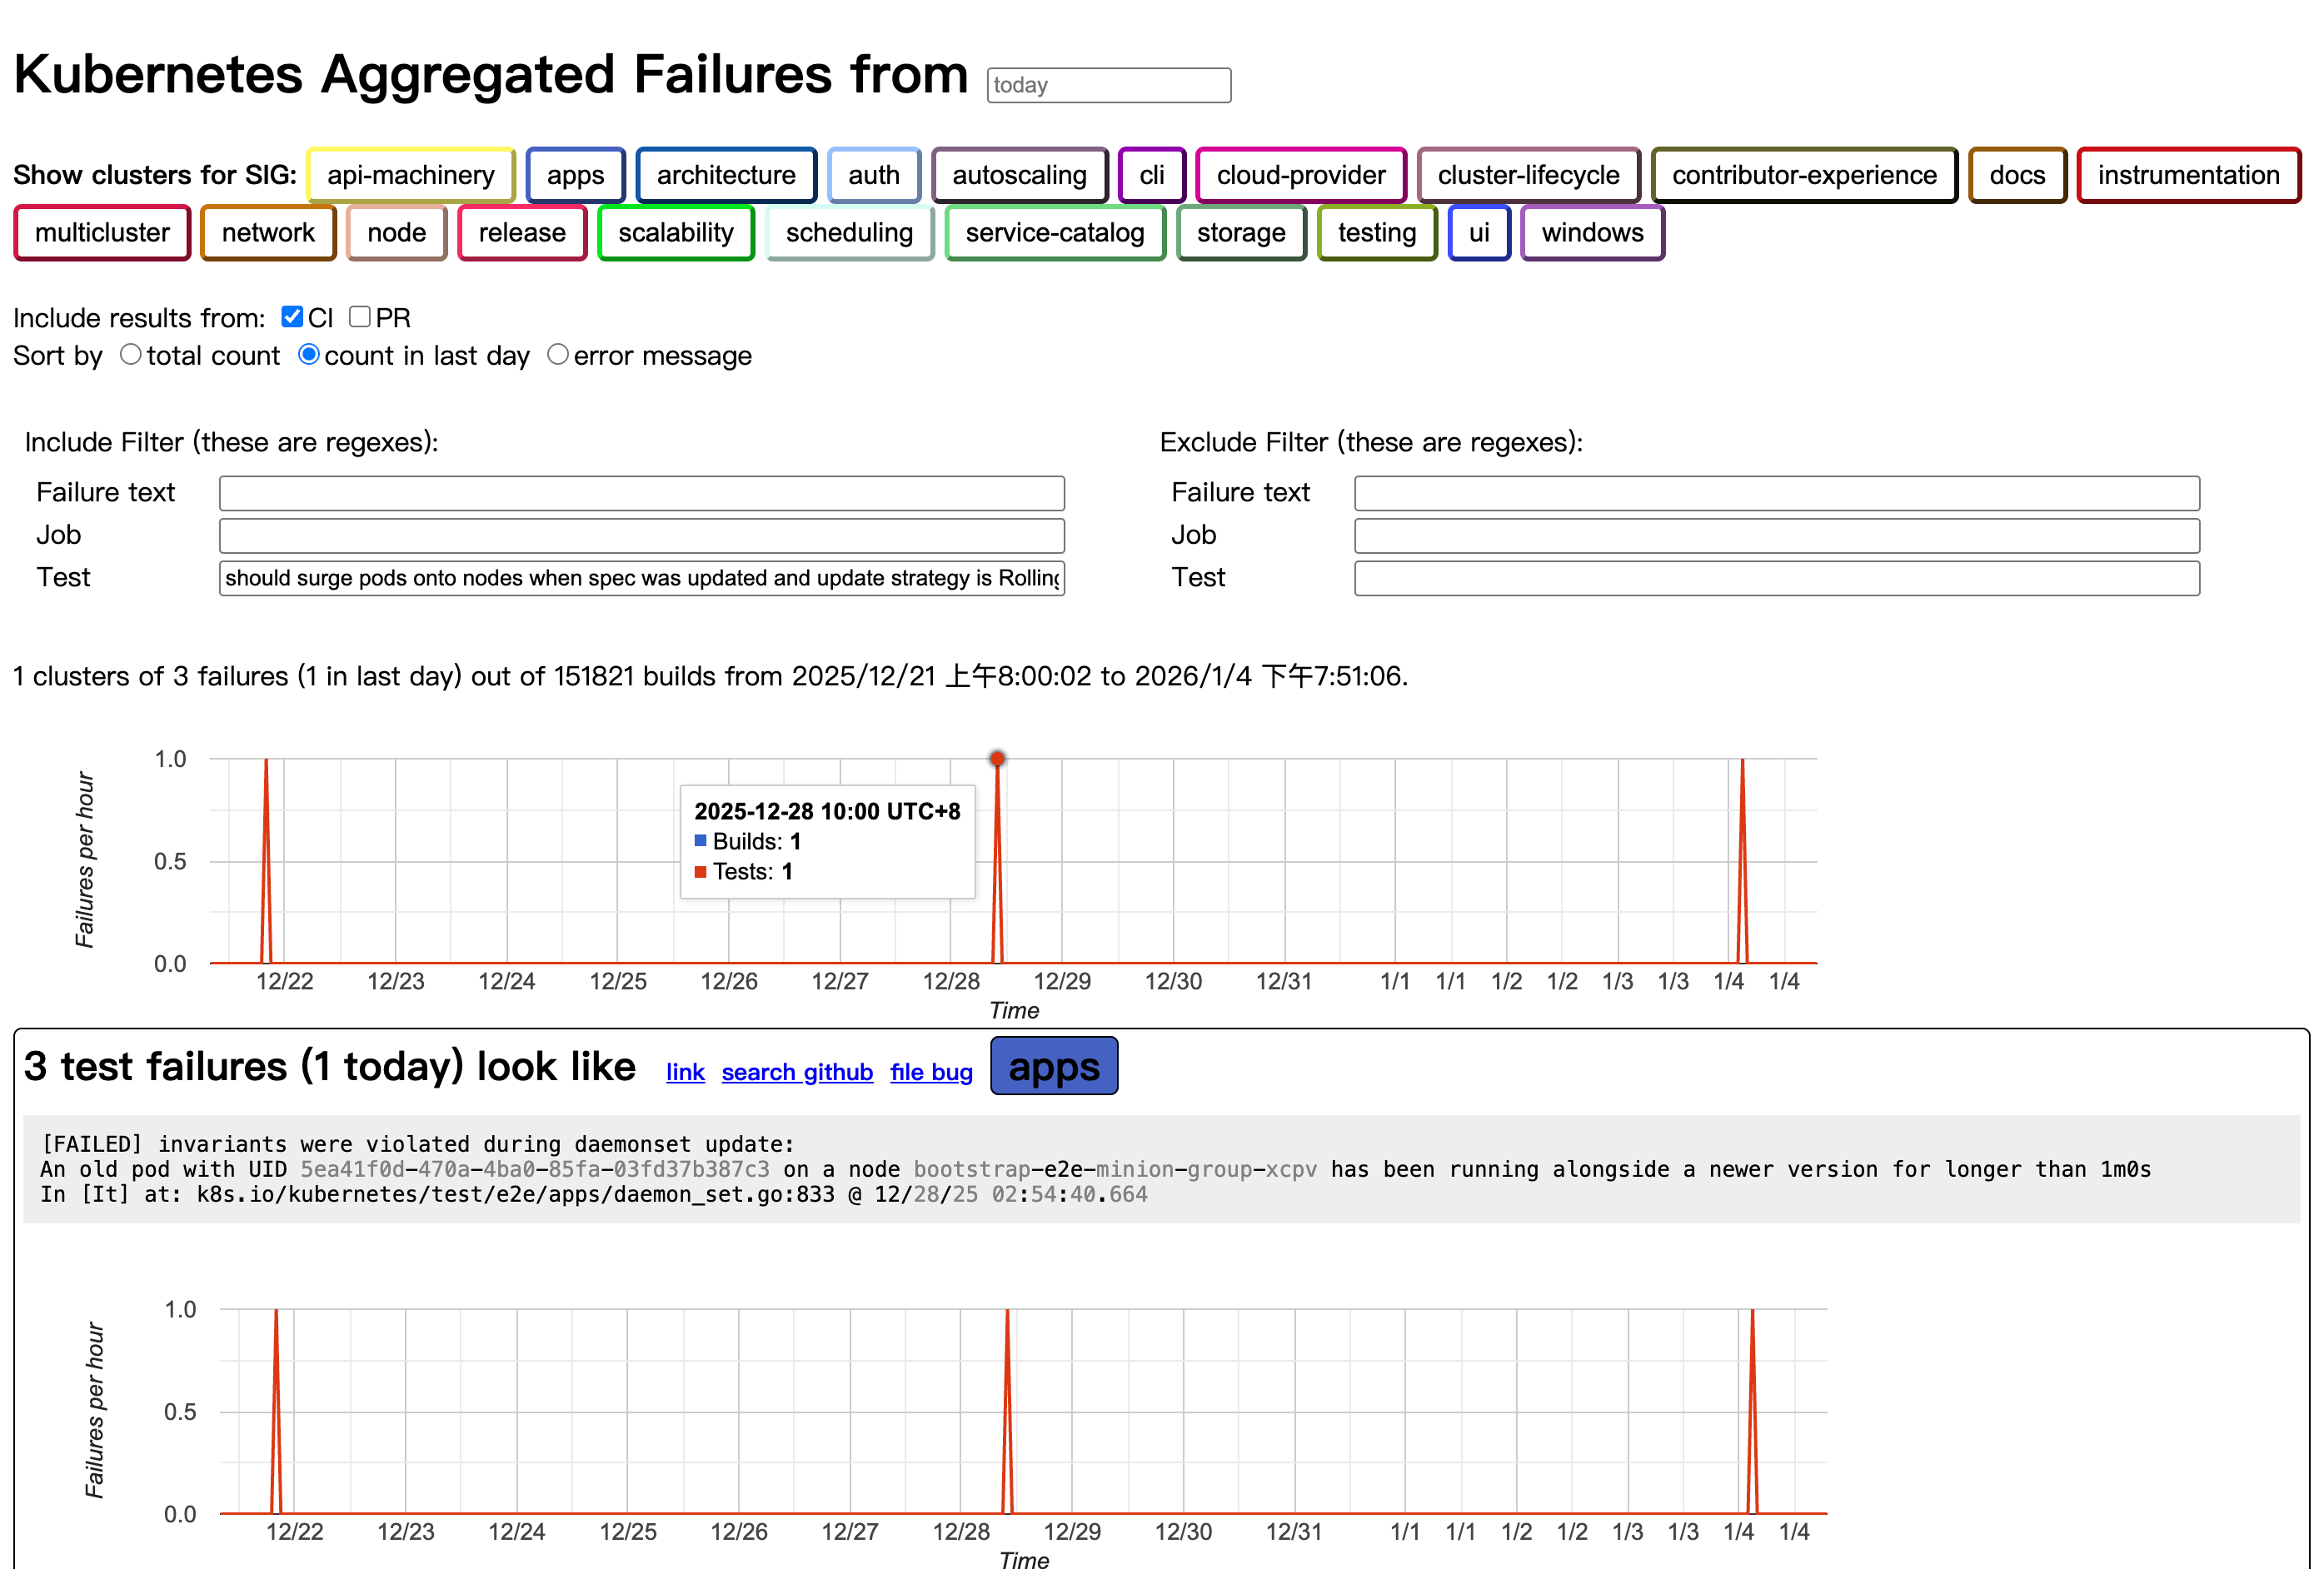The image size is (2324, 1569).
Task: Click the Include Filter Failure text field
Action: click(x=641, y=493)
